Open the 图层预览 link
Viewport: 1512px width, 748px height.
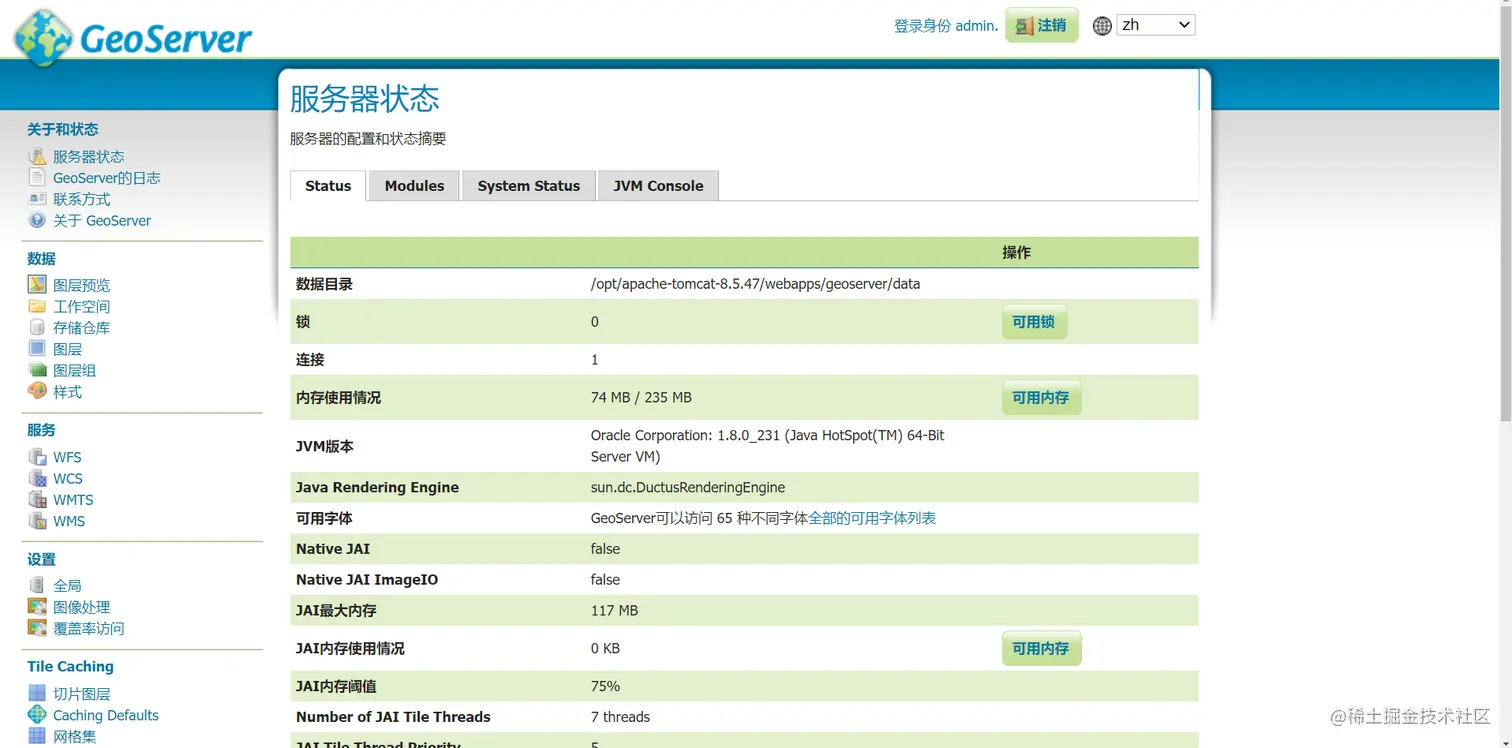click(82, 285)
